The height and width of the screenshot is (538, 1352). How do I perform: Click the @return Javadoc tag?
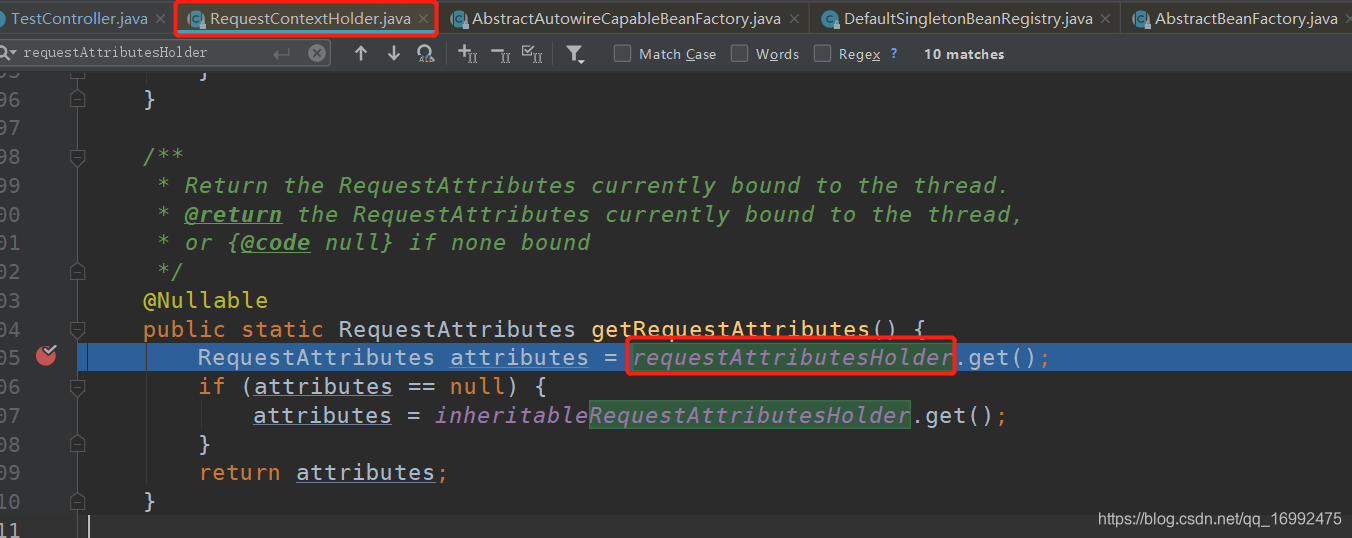[x=233, y=214]
